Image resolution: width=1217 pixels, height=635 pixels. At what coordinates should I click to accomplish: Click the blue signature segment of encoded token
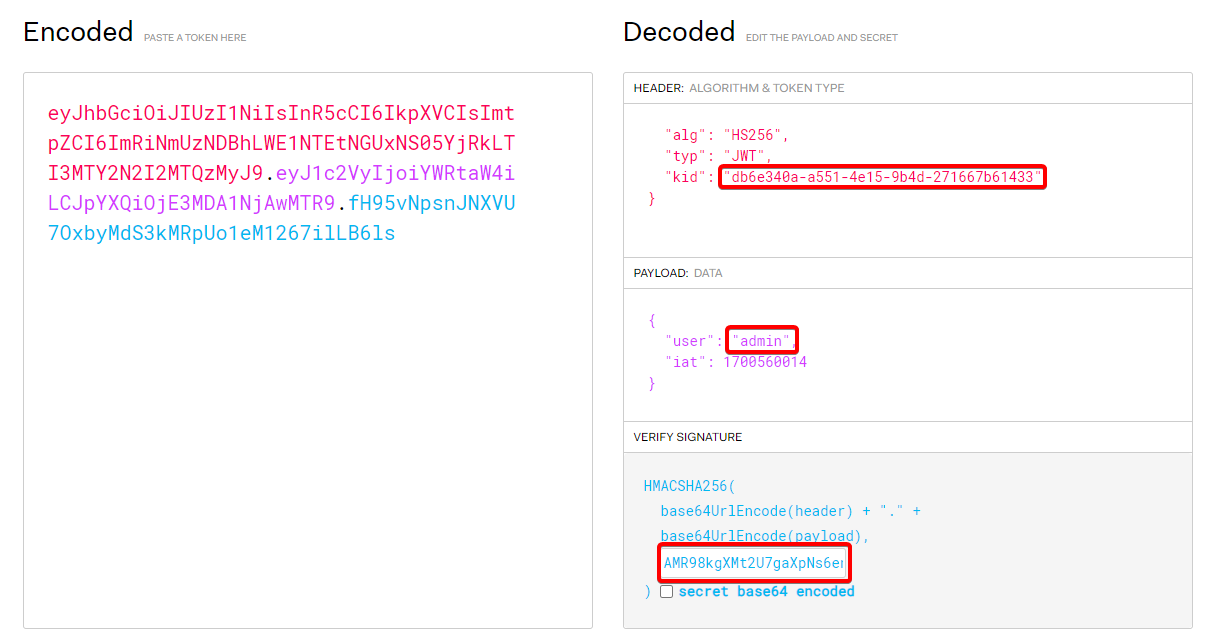click(220, 234)
